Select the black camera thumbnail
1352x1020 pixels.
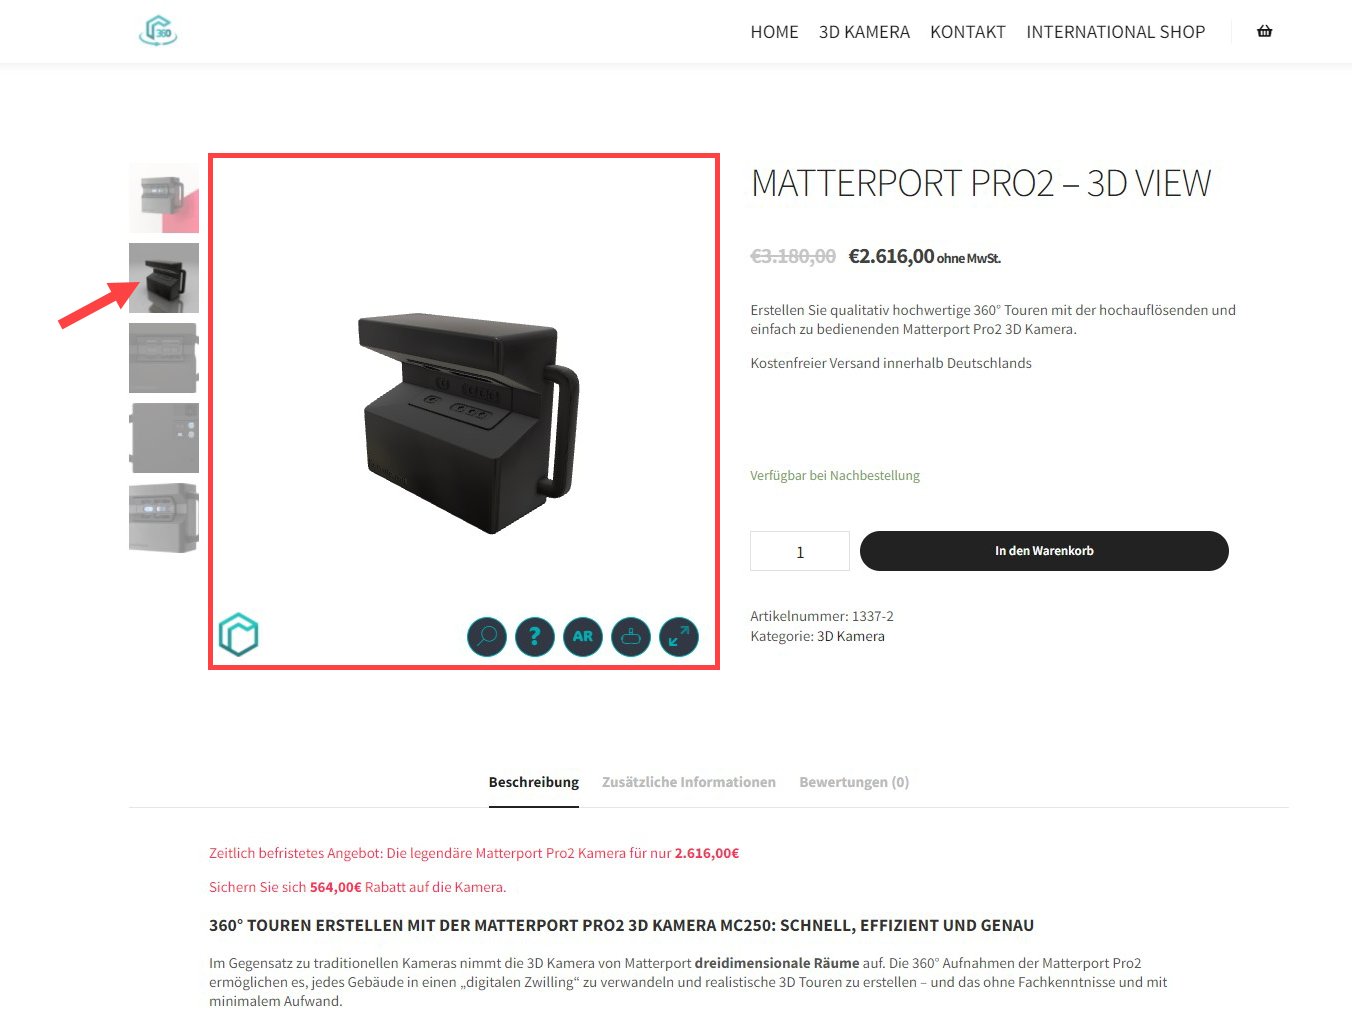coord(164,278)
